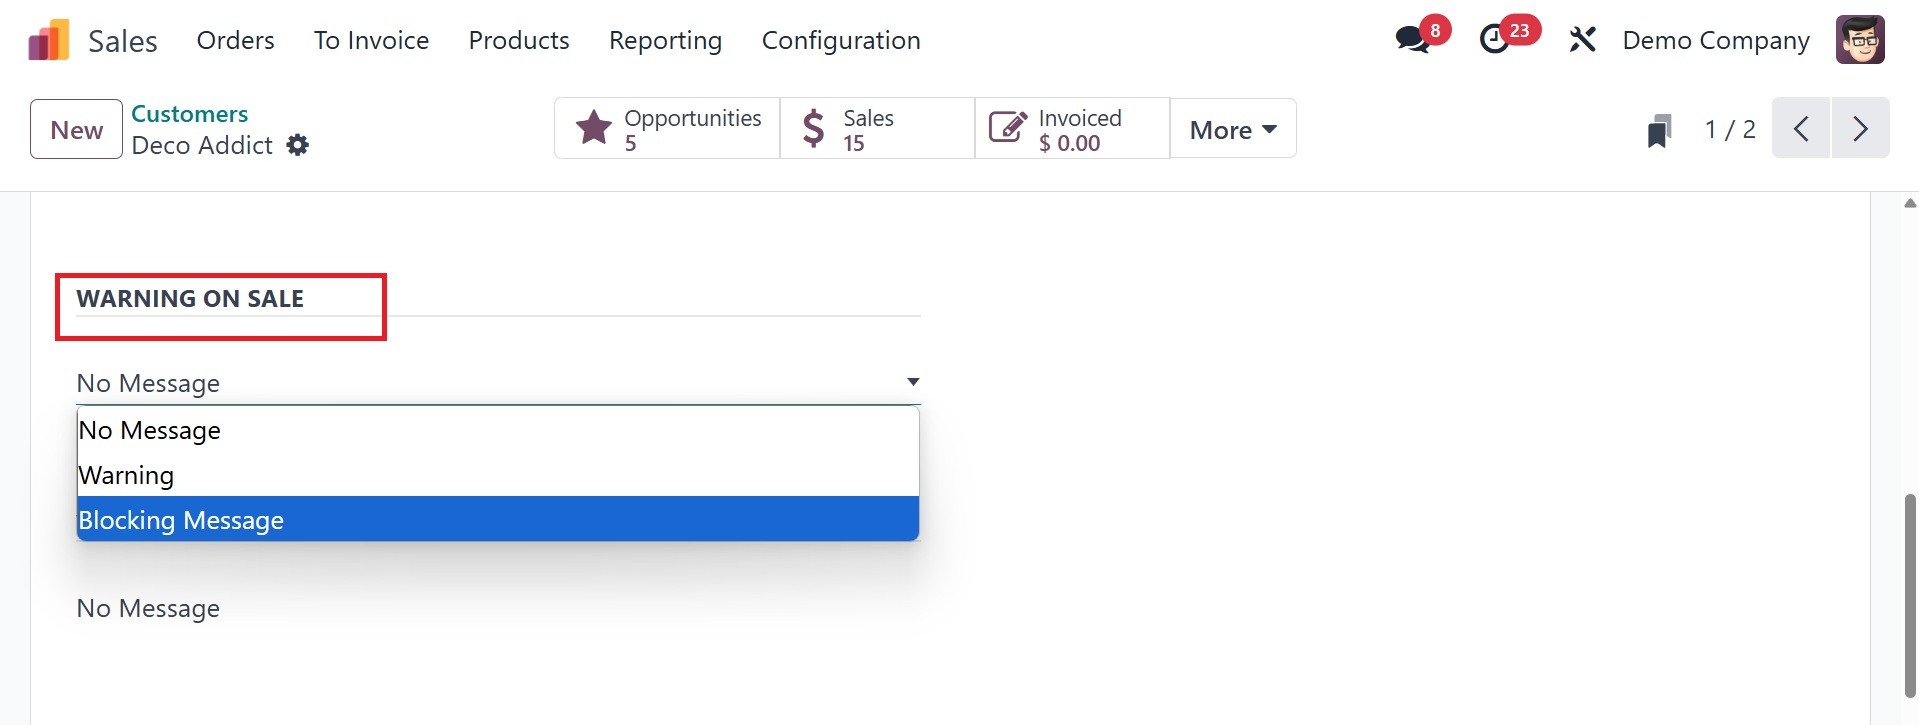This screenshot has width=1919, height=725.
Task: Click the vertical scrollbar thumb
Action: pos(1910,595)
